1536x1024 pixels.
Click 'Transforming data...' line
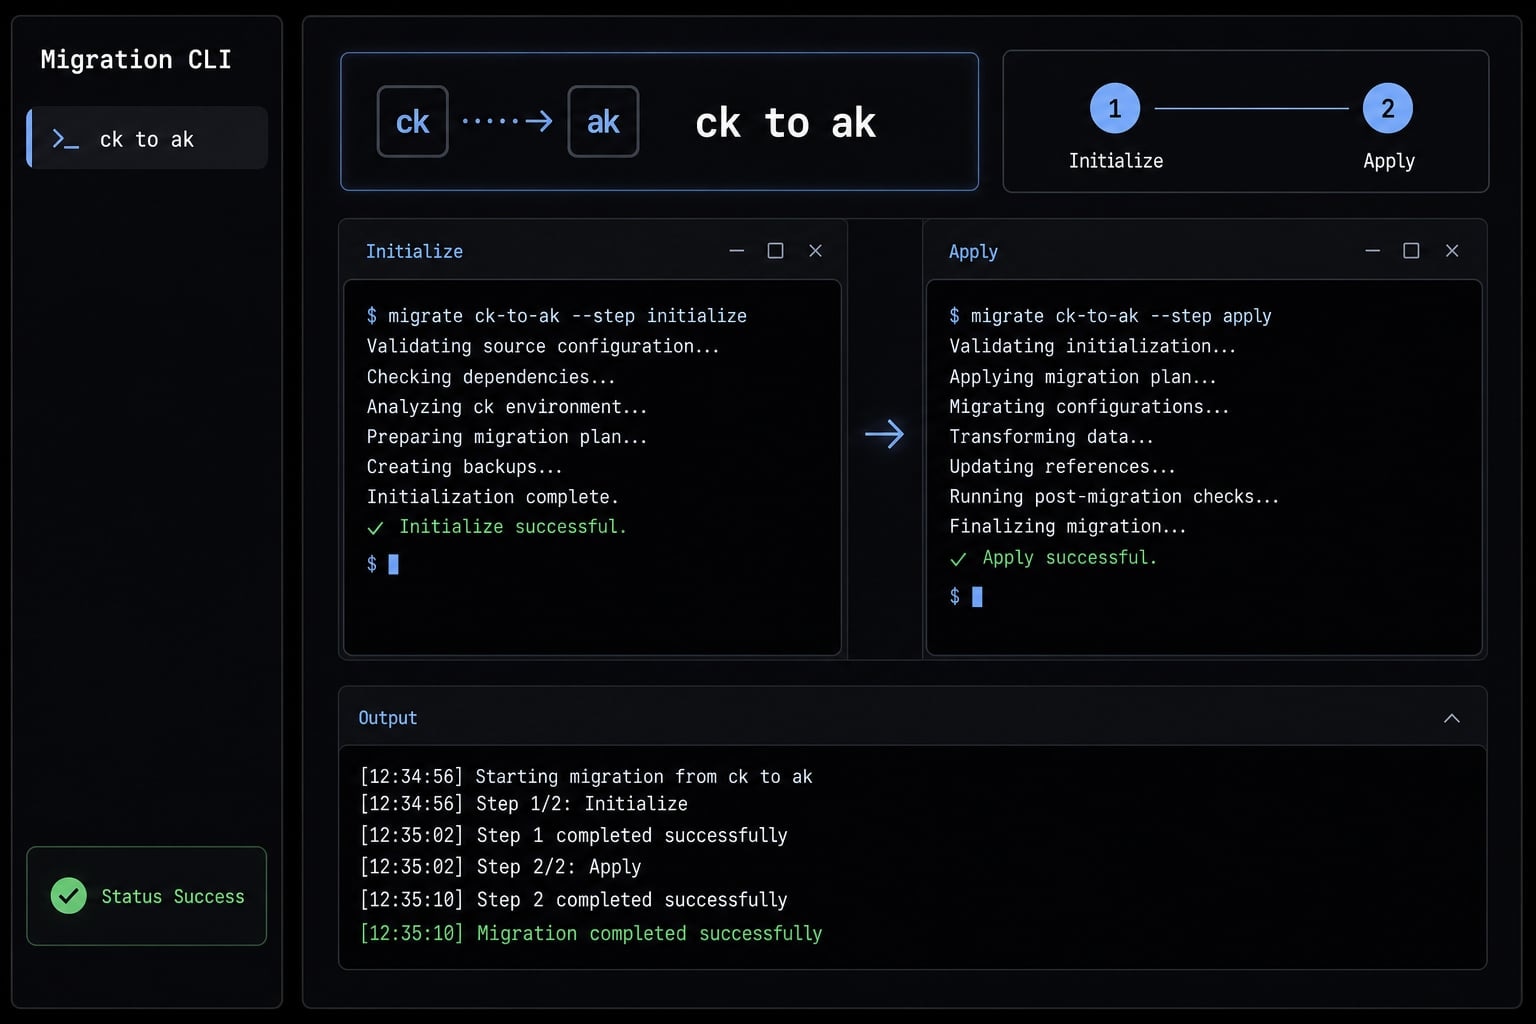point(1051,437)
